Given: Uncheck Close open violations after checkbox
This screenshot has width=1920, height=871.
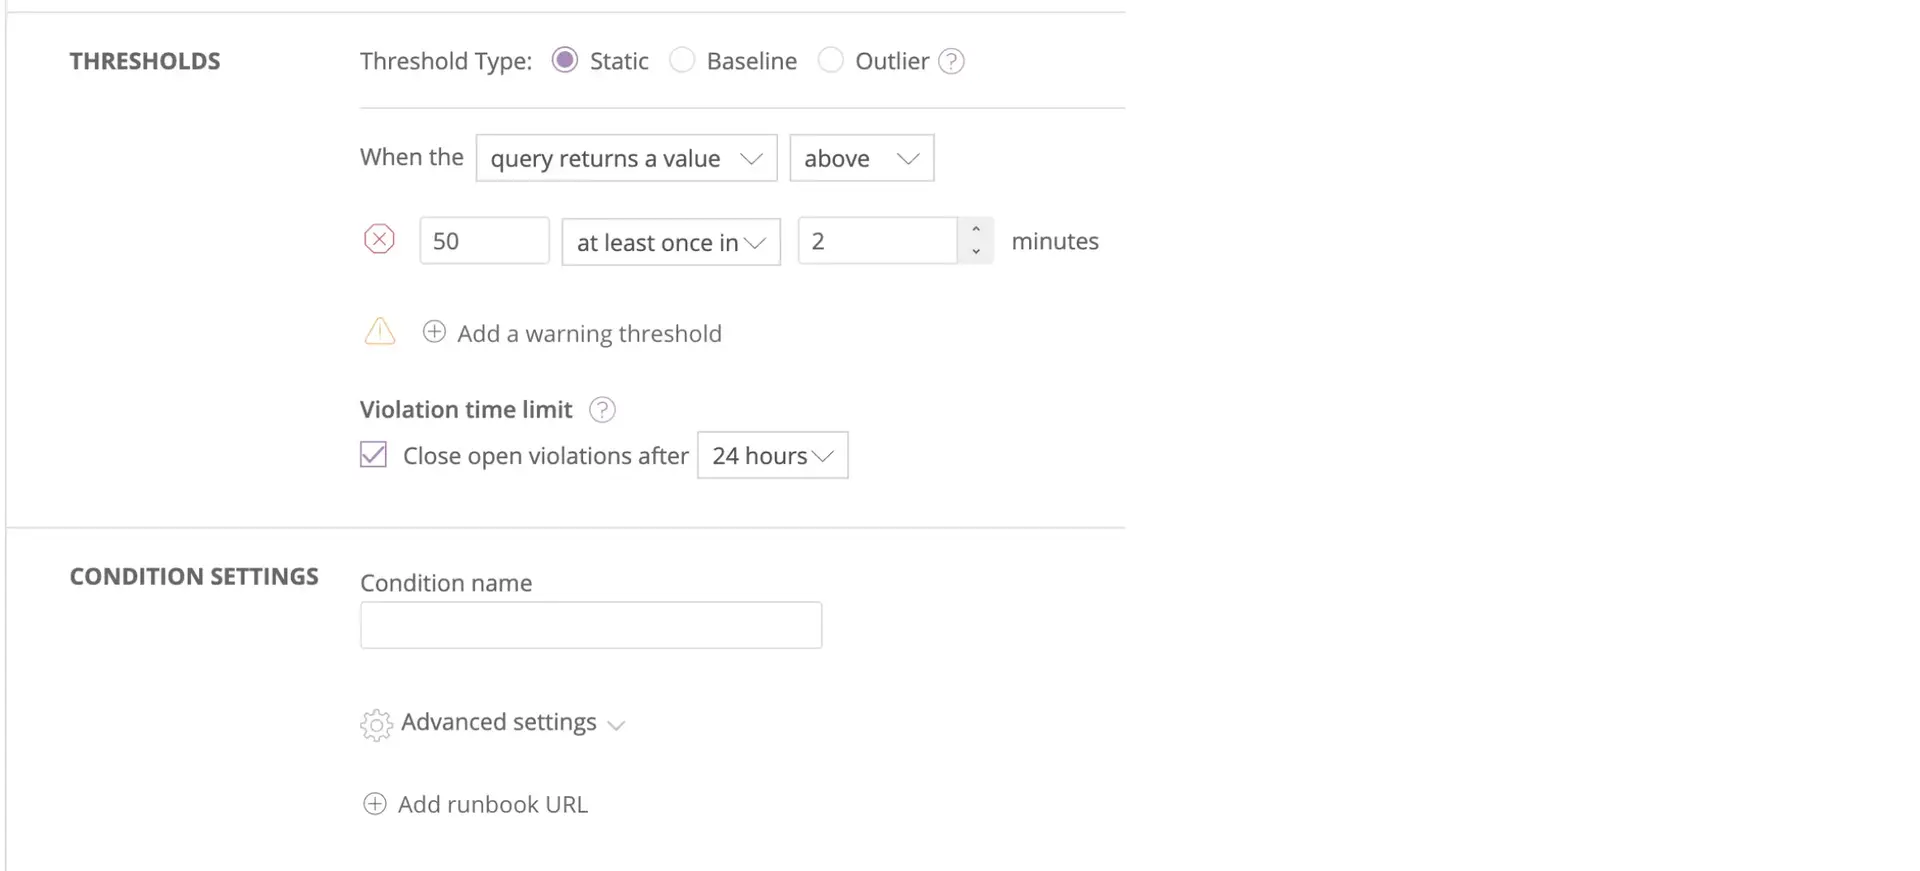Looking at the screenshot, I should tap(373, 455).
